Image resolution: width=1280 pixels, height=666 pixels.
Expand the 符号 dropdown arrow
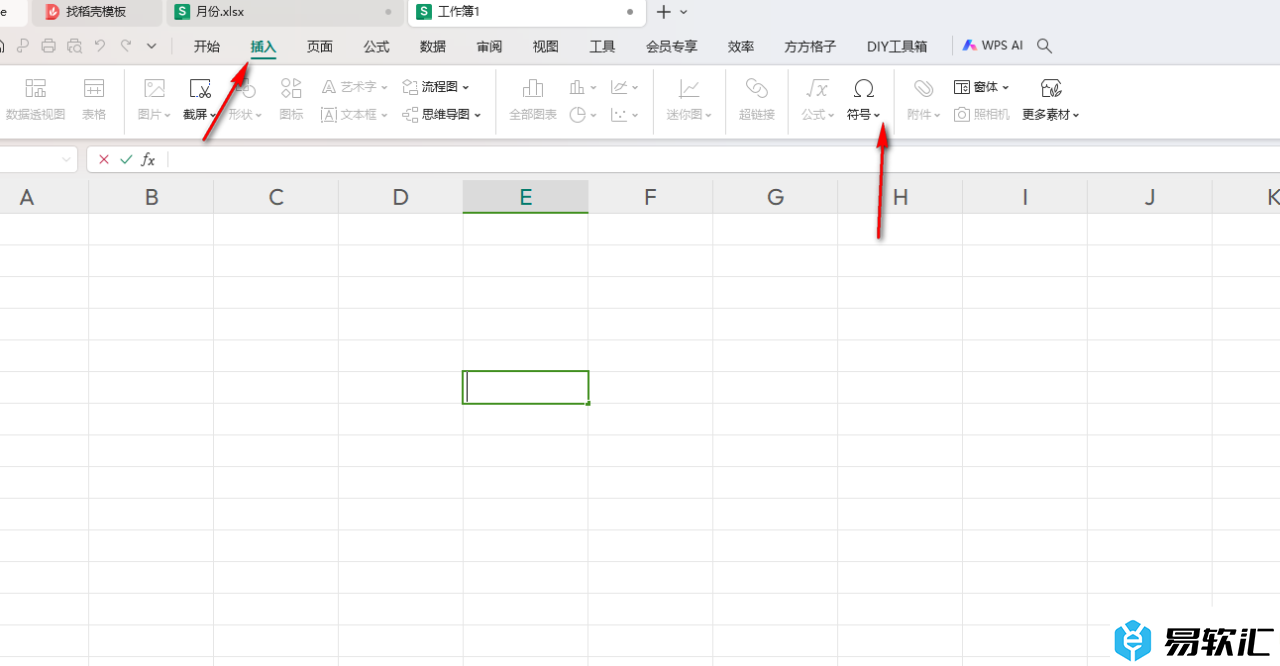click(877, 116)
